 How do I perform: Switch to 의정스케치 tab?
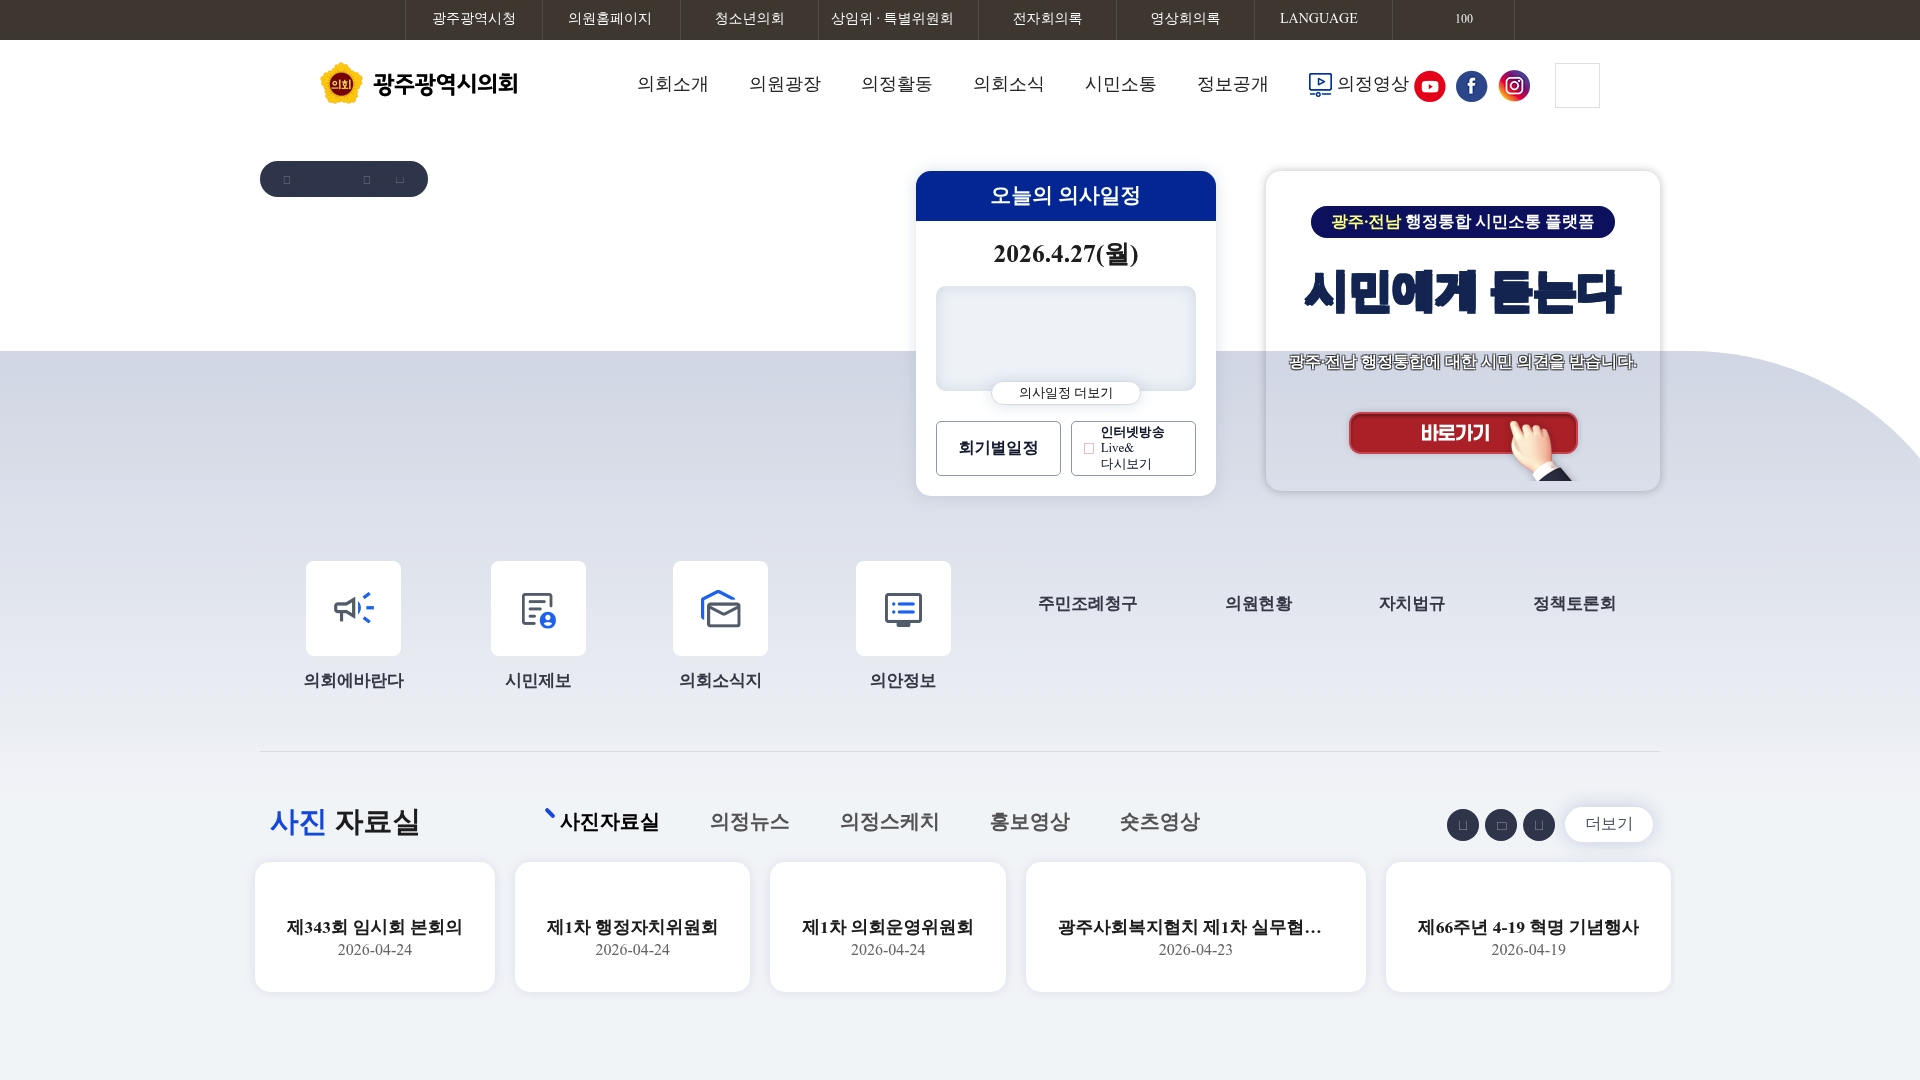pyautogui.click(x=890, y=822)
